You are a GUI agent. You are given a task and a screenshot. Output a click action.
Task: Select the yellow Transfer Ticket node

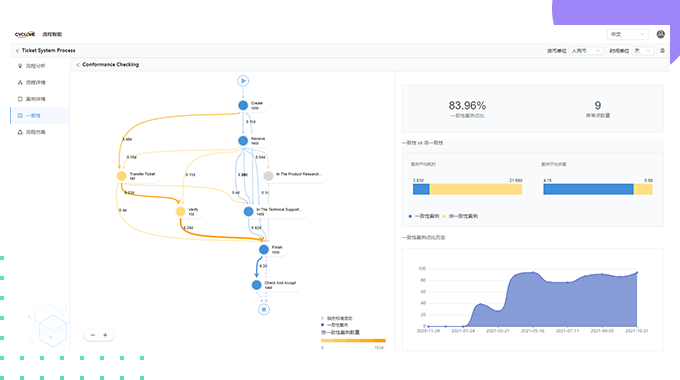[x=121, y=176]
